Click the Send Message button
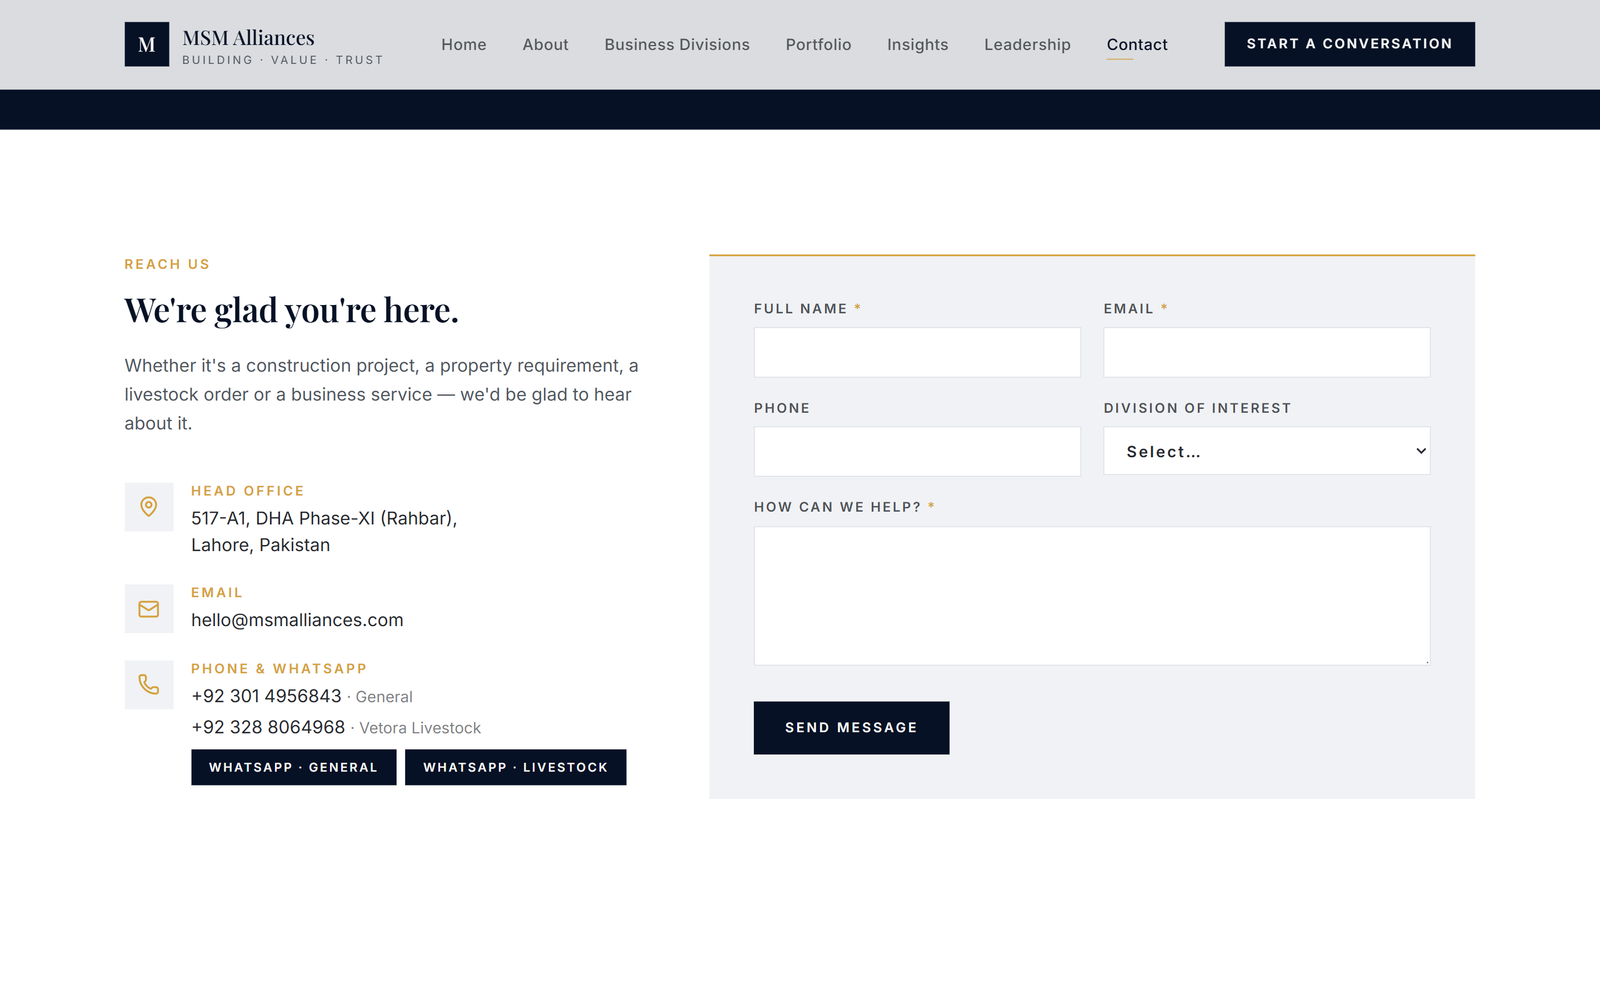Image resolution: width=1600 pixels, height=1000 pixels. pos(851,728)
